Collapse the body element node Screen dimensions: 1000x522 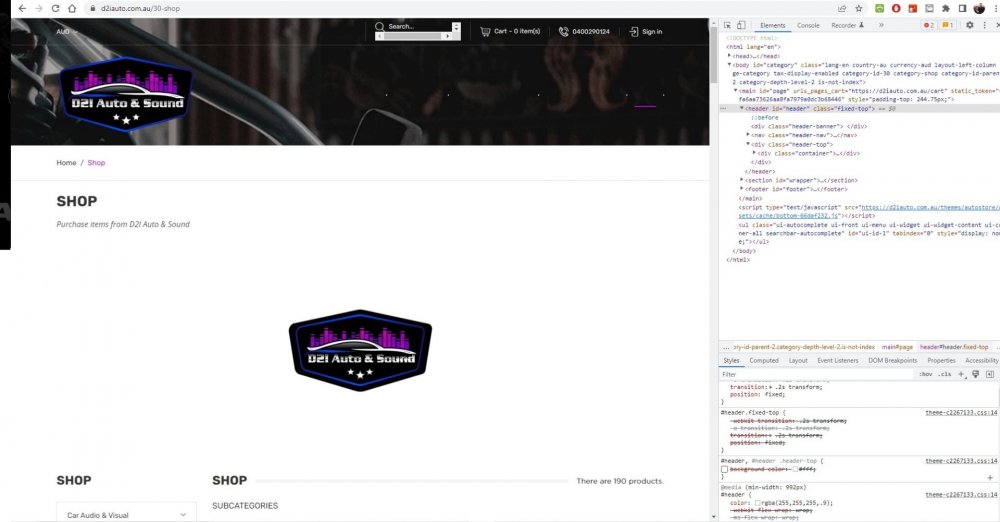[730, 64]
